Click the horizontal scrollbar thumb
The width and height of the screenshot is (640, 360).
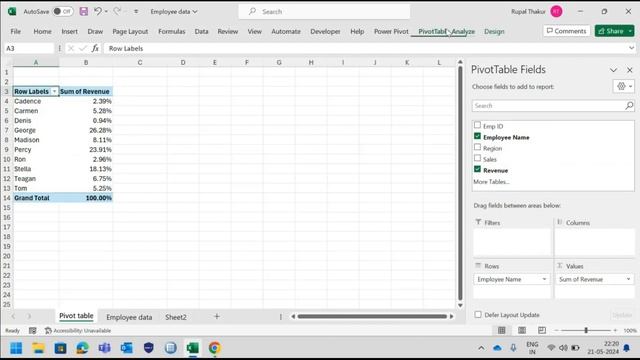click(372, 316)
